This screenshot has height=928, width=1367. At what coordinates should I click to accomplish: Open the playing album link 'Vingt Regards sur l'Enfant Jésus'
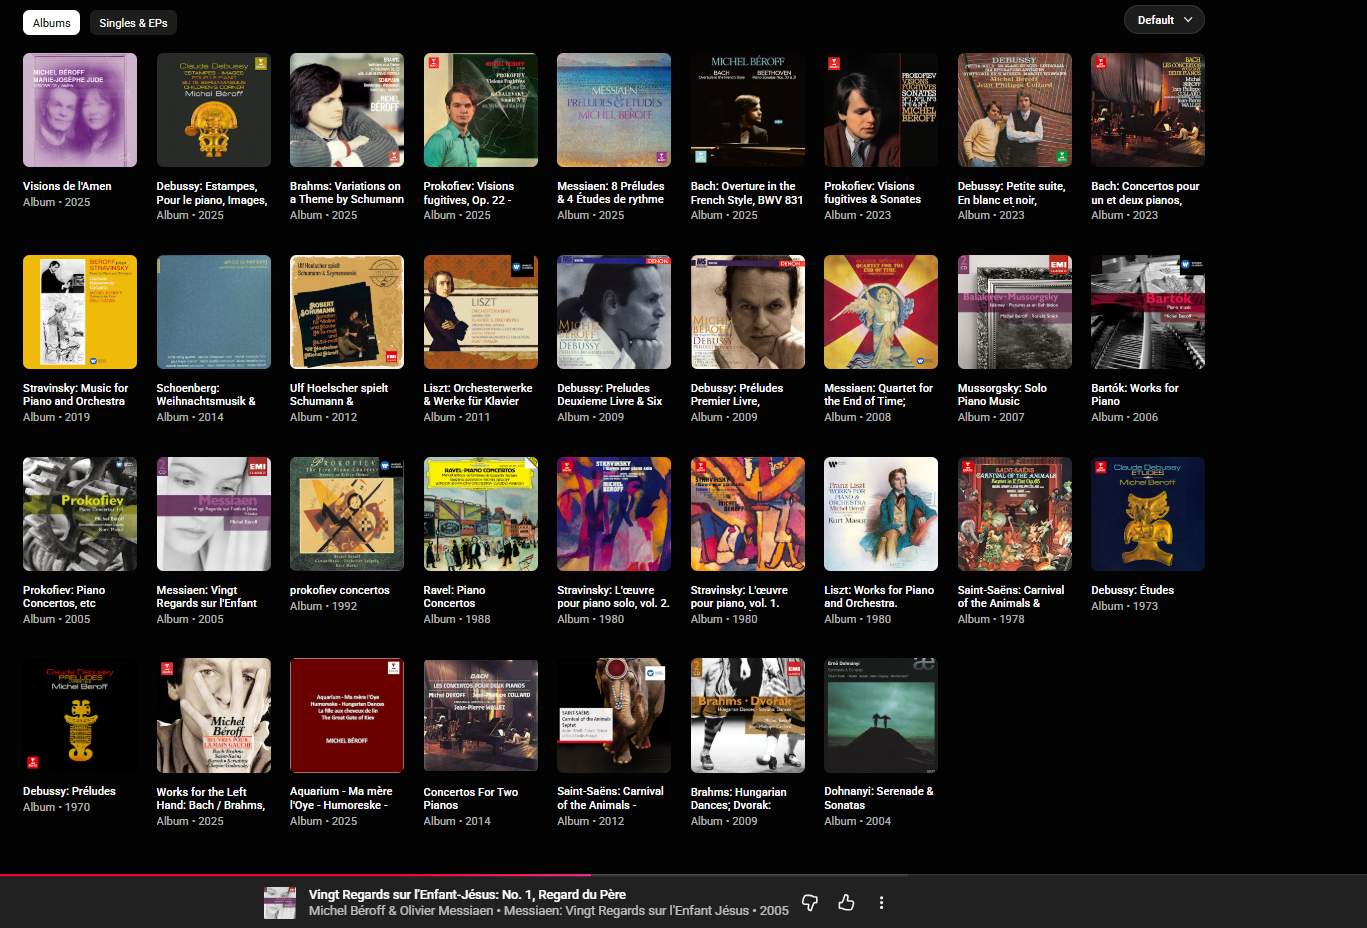point(626,911)
